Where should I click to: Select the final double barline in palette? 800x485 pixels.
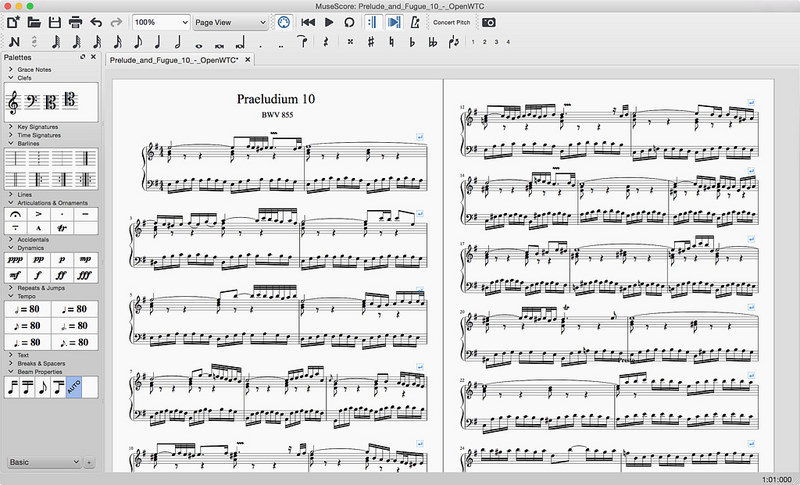tap(85, 158)
